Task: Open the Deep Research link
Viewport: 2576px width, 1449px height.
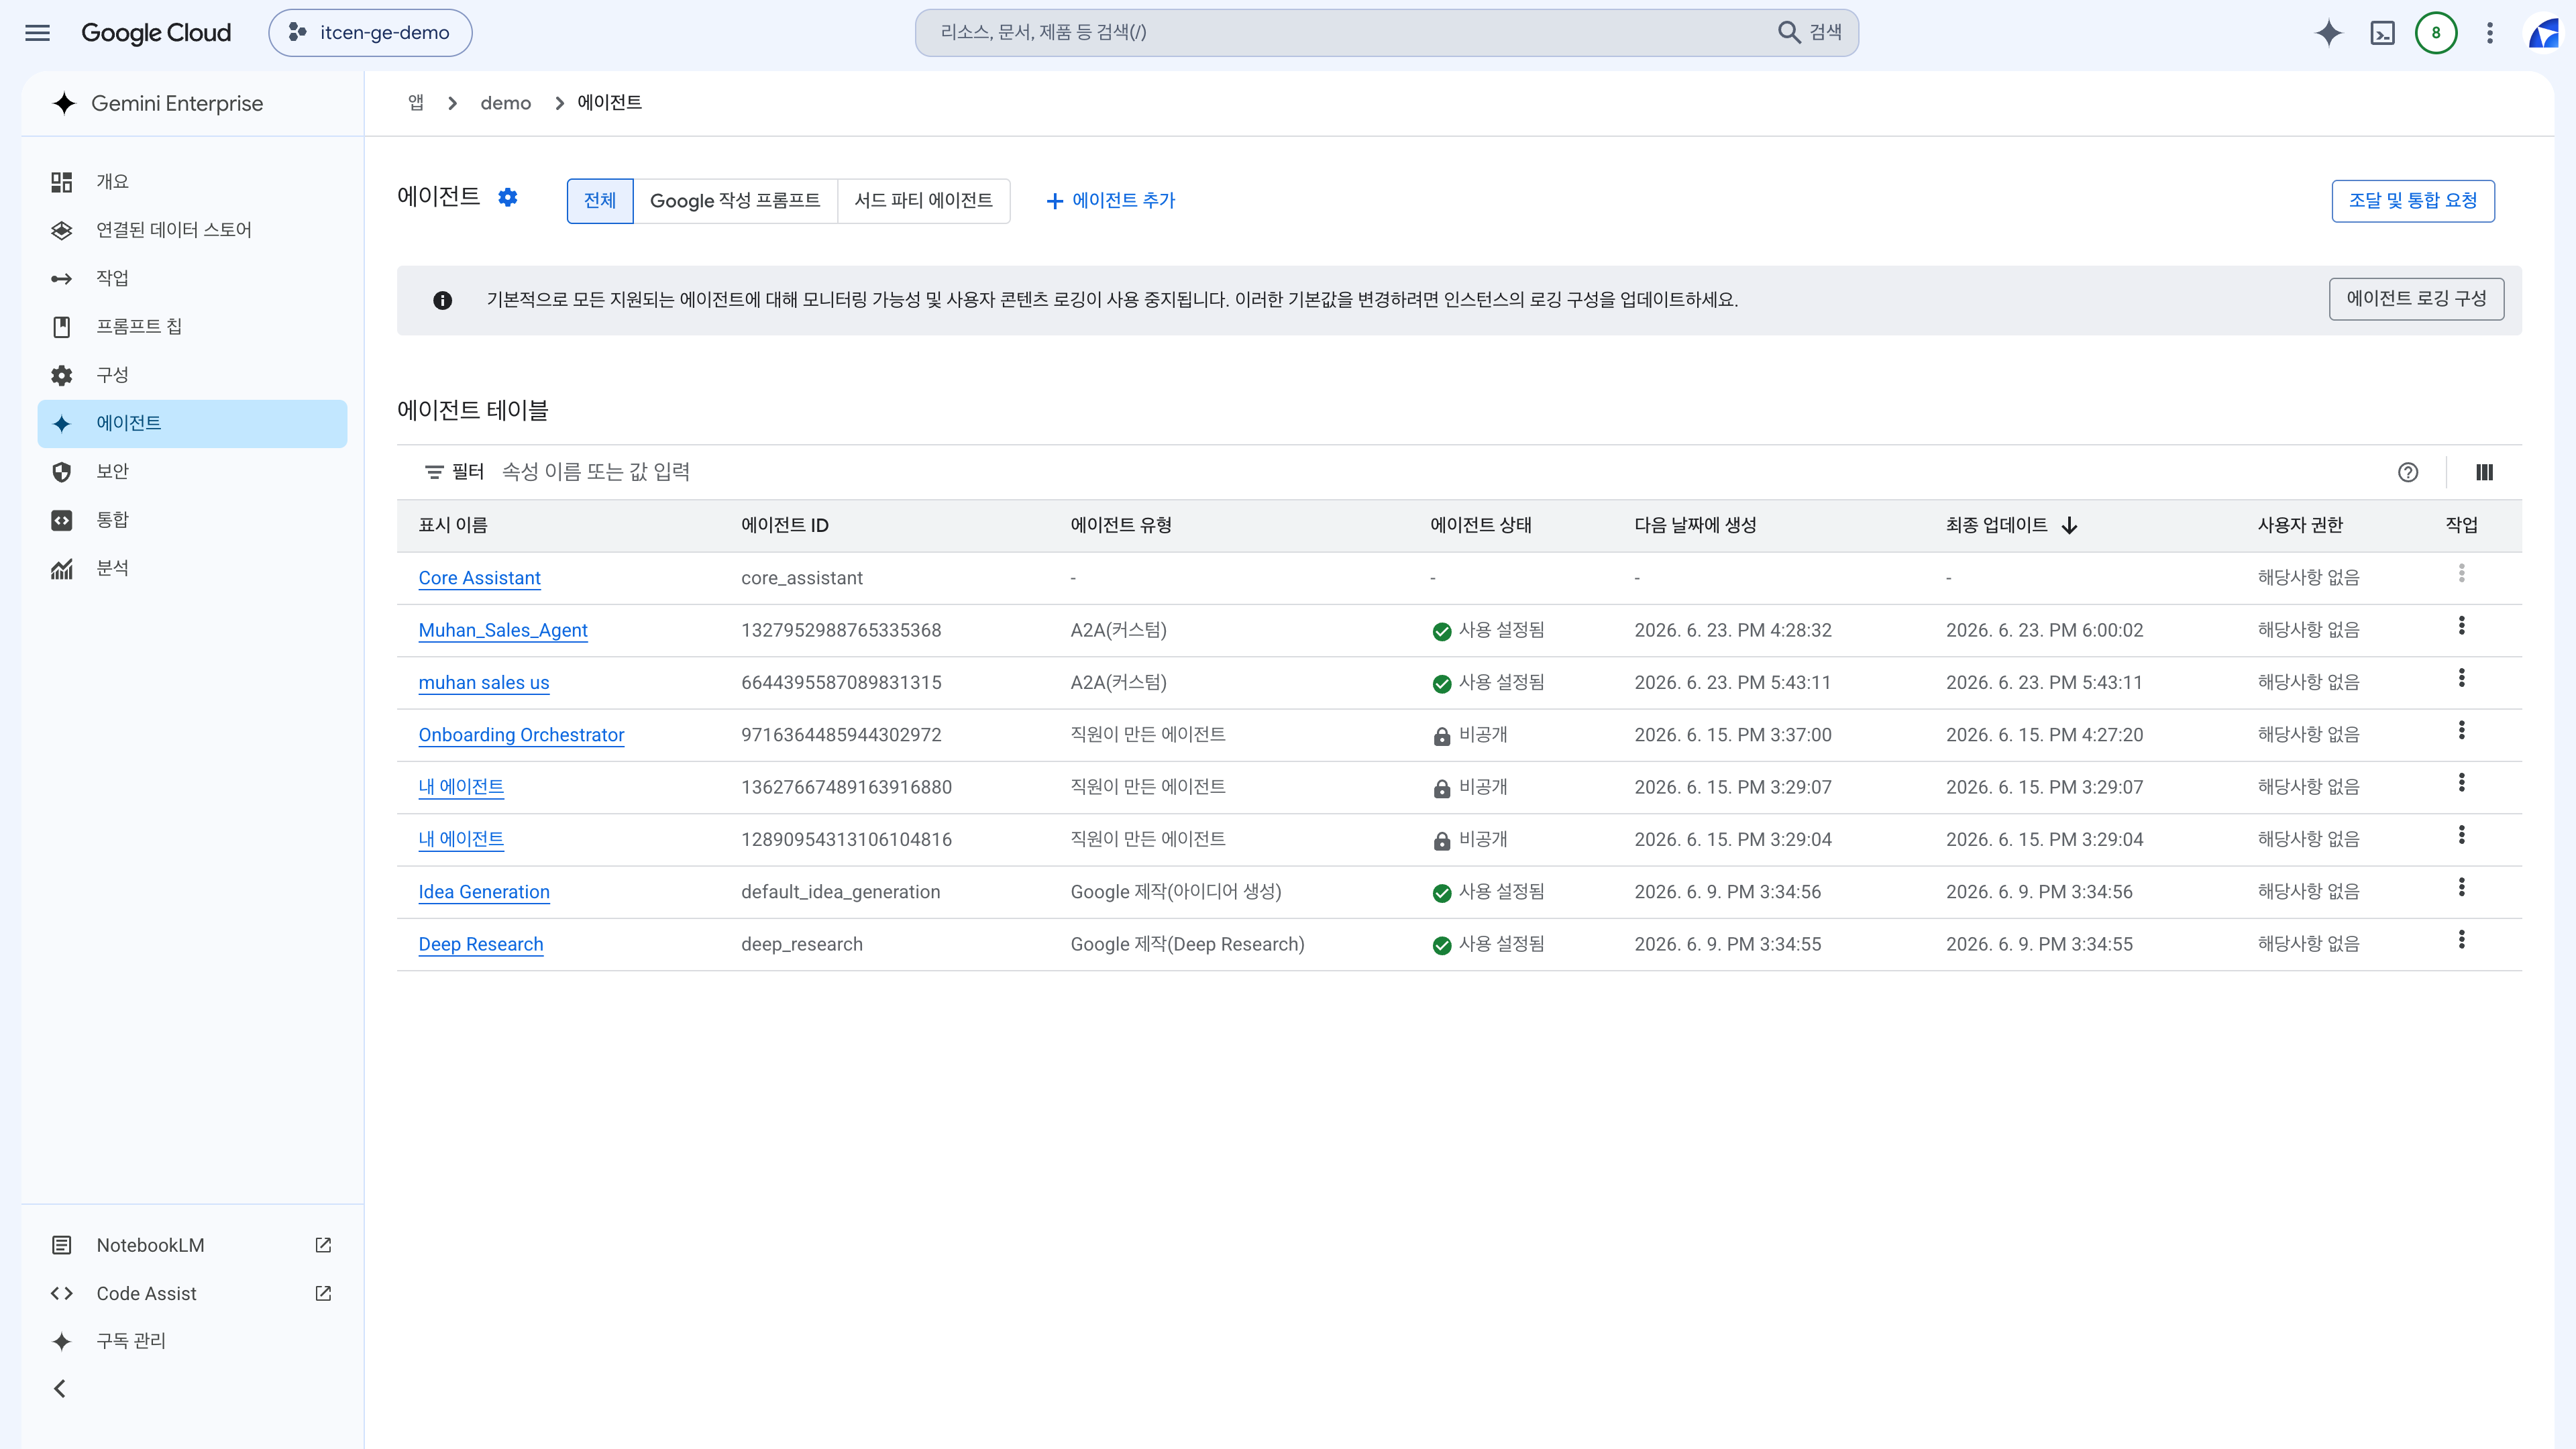Action: tap(481, 944)
